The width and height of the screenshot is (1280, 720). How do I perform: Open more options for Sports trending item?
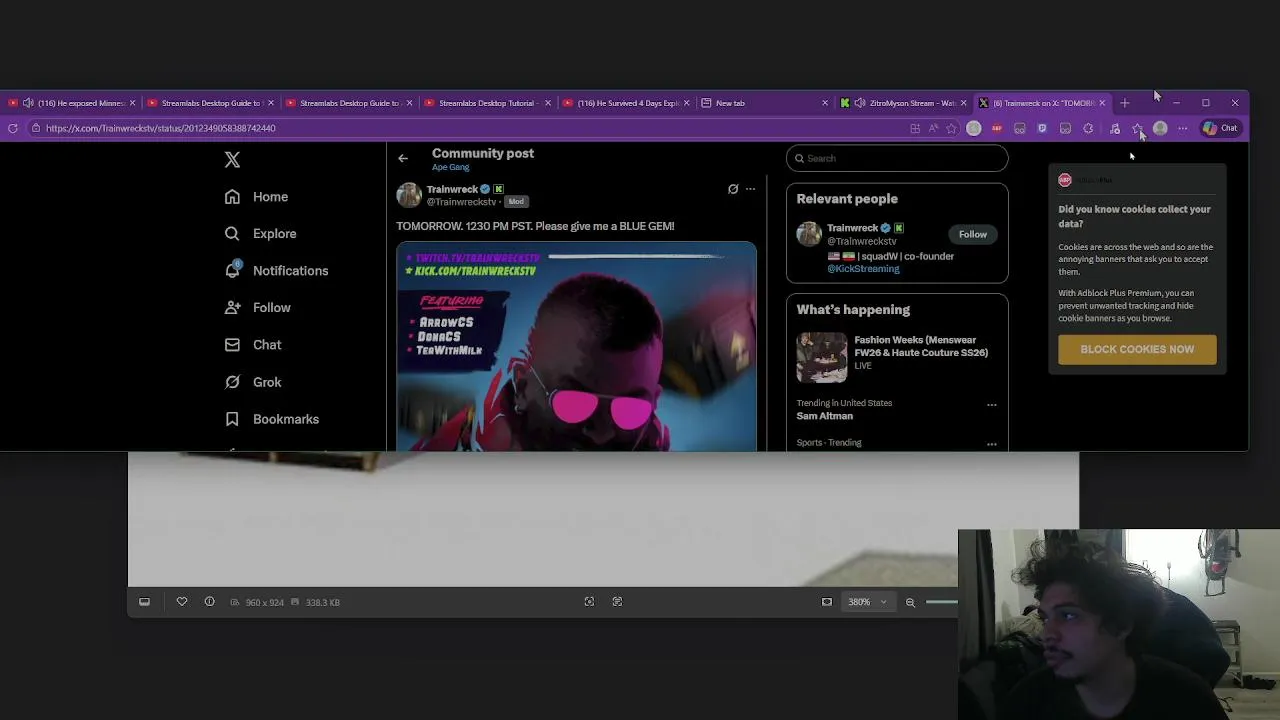click(992, 444)
